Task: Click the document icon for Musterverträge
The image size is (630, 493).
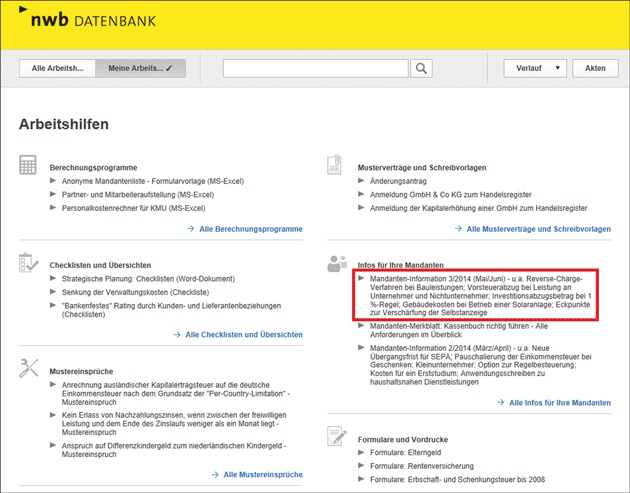Action: [336, 165]
